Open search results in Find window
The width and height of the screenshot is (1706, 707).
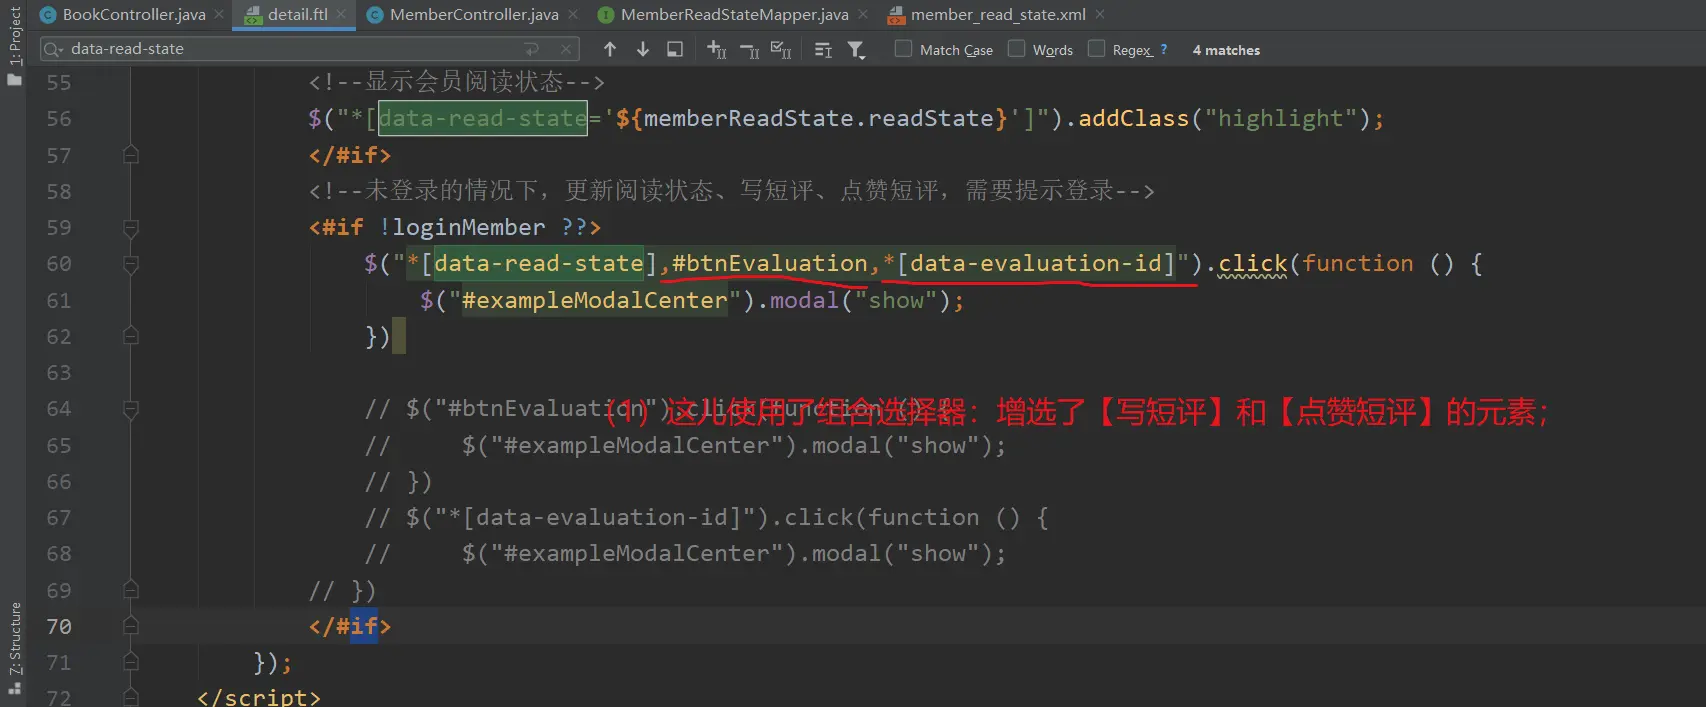(675, 49)
